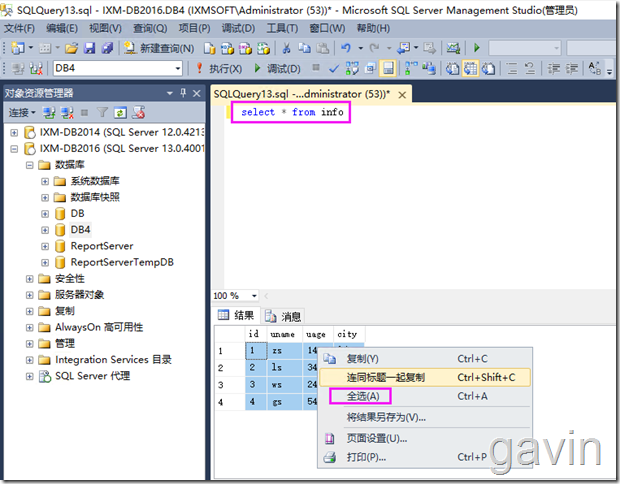Expand the DB4 database node

(x=45, y=230)
